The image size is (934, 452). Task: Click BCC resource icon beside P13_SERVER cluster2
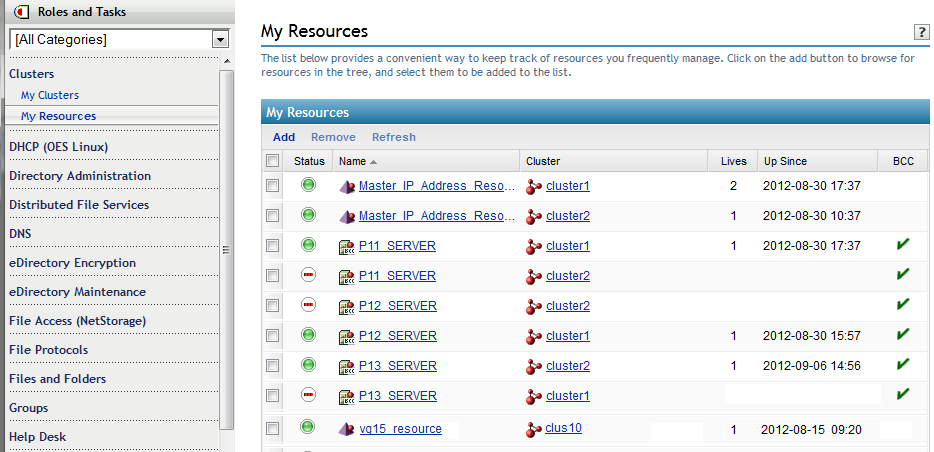[x=347, y=367]
